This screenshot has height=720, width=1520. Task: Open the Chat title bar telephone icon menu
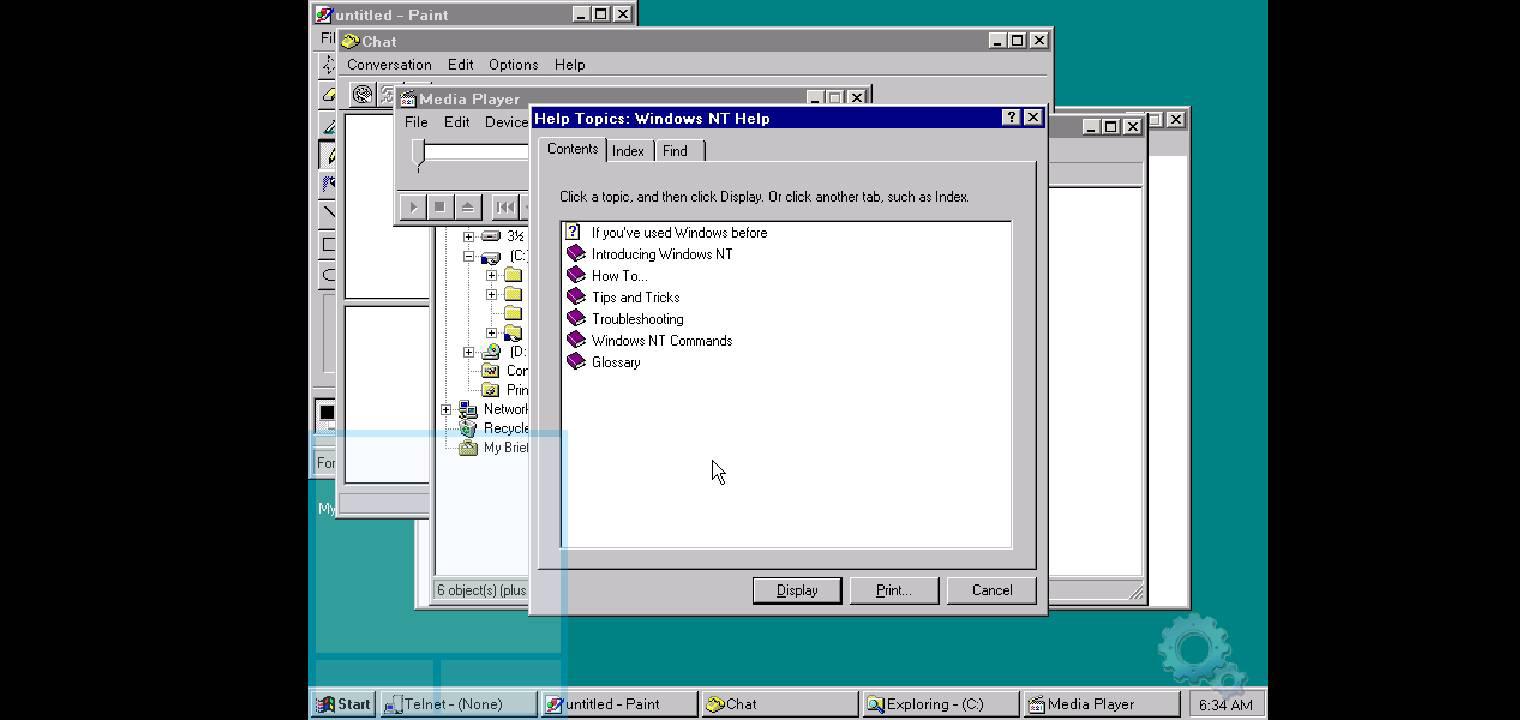coord(350,41)
